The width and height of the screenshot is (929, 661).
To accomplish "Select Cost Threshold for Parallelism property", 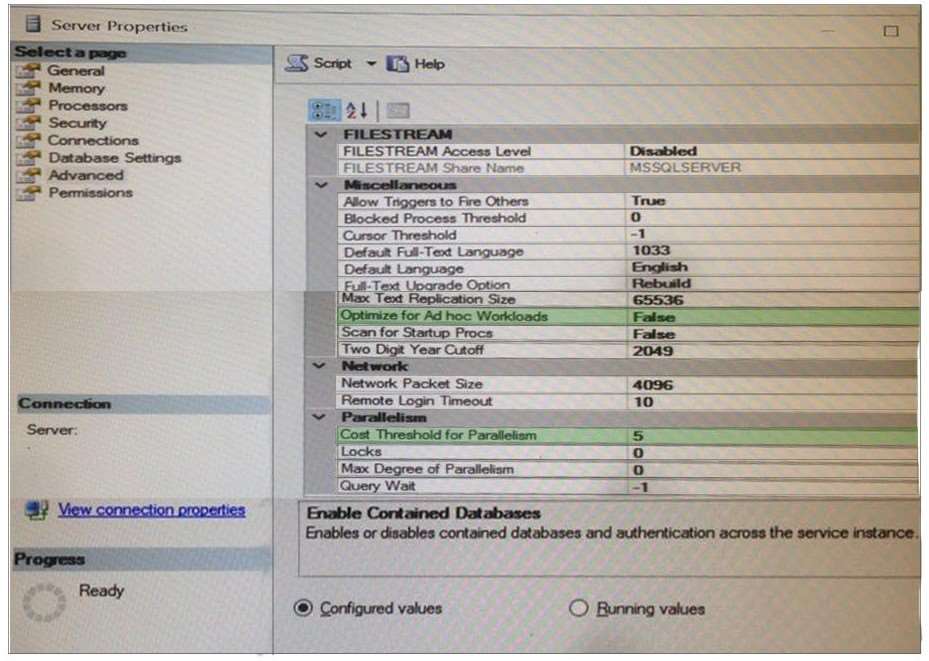I will point(627,435).
